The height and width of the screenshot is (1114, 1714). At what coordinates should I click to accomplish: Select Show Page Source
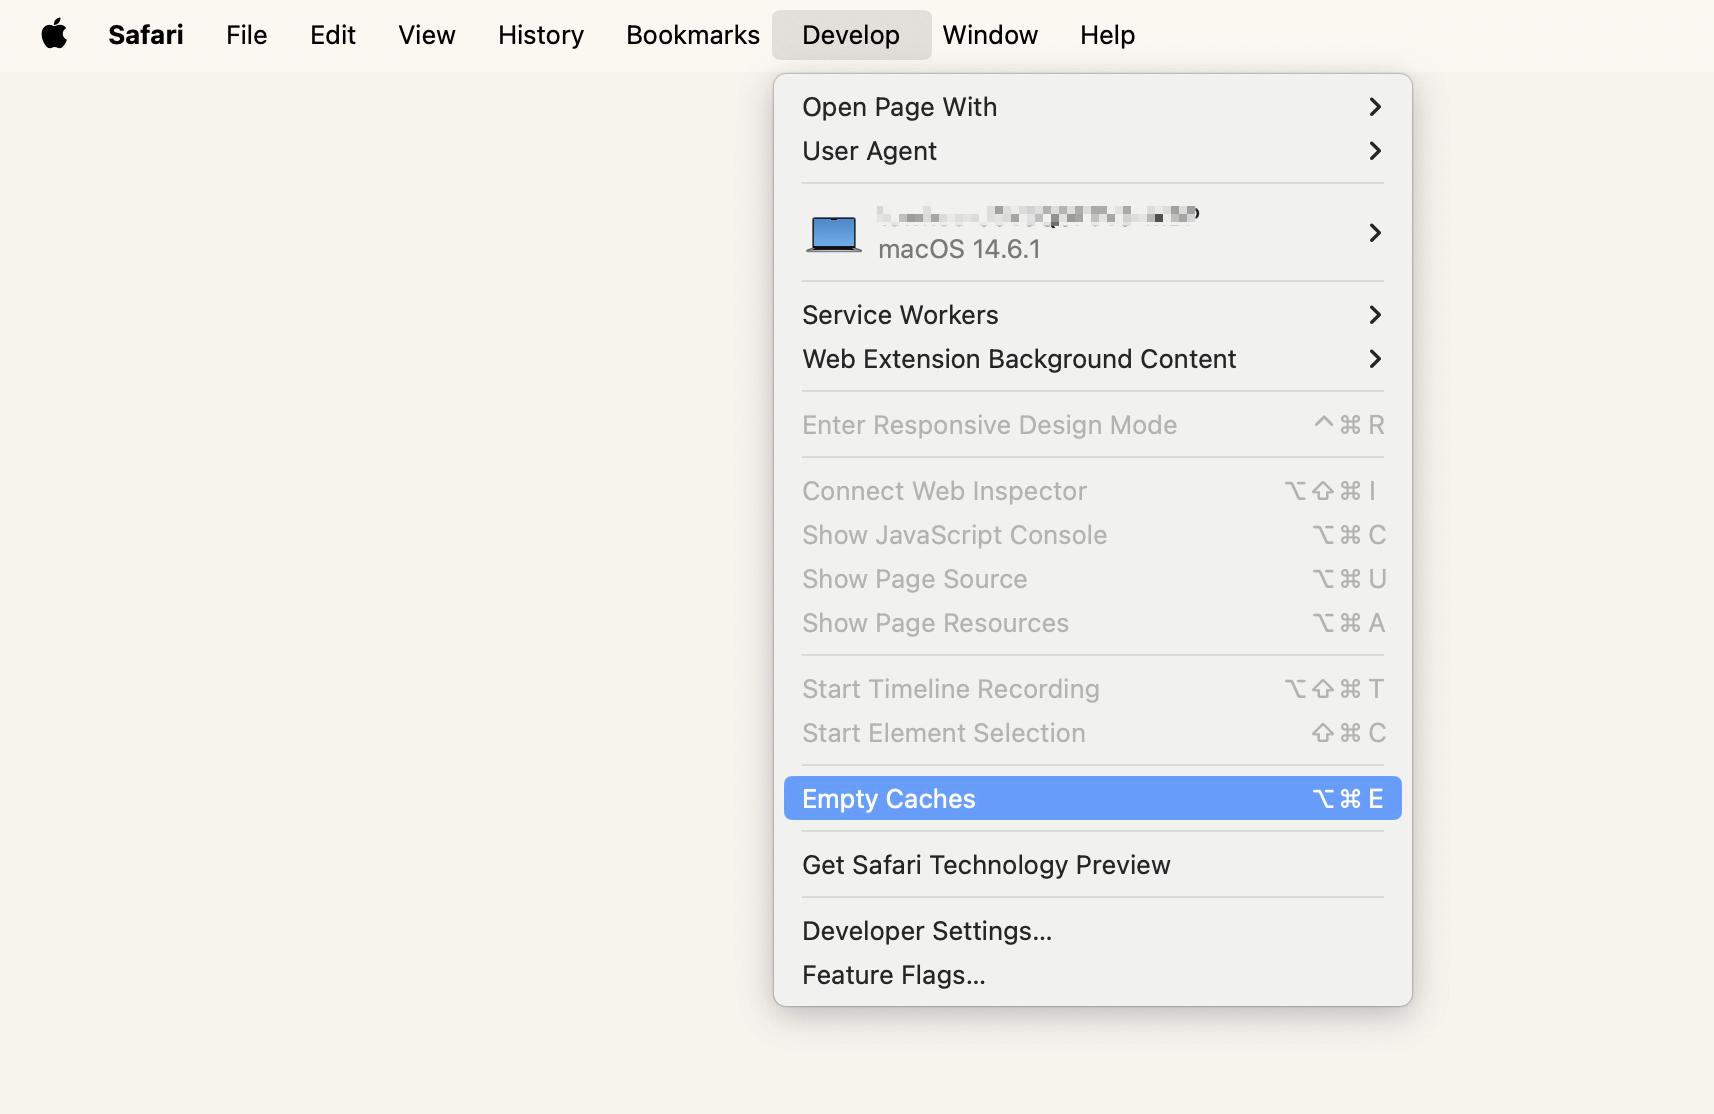click(x=1093, y=579)
